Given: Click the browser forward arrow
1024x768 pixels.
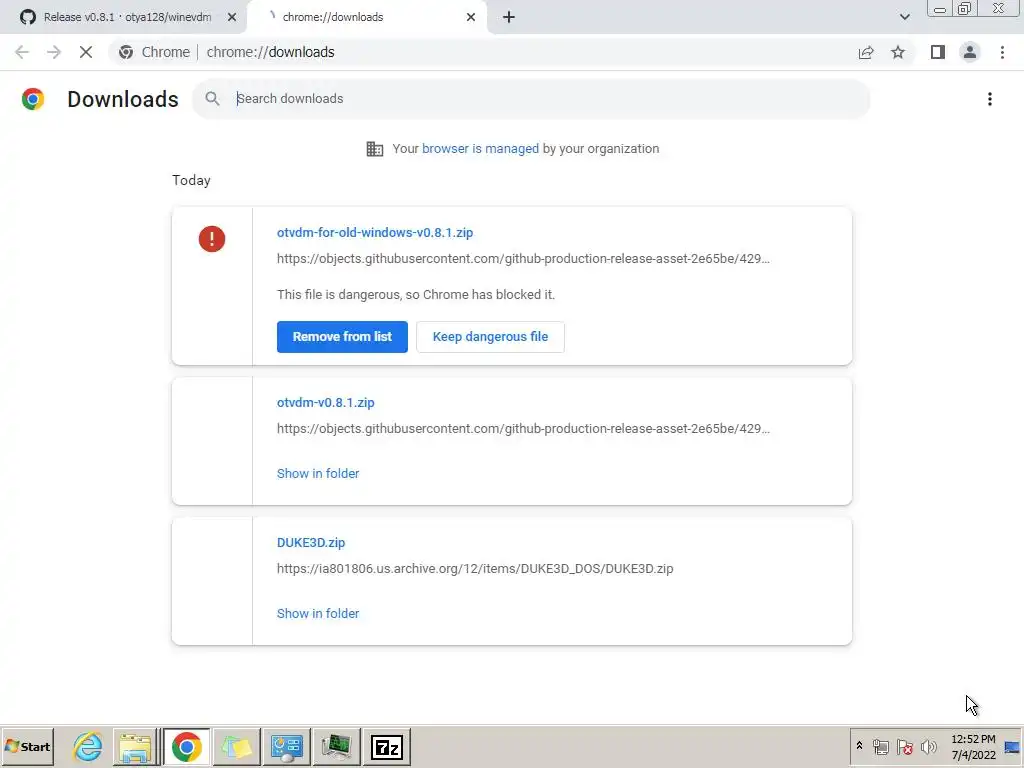Looking at the screenshot, I should coord(54,52).
